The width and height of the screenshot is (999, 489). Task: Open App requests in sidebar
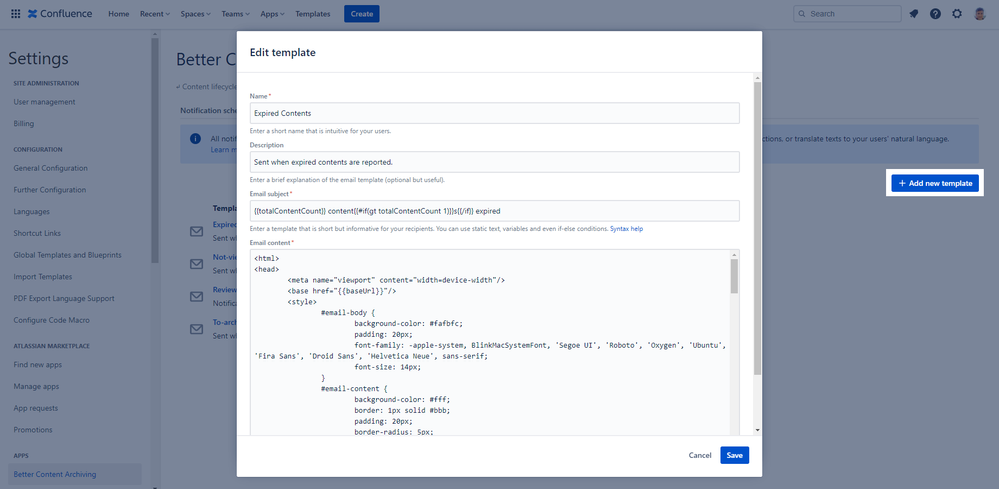click(x=36, y=408)
